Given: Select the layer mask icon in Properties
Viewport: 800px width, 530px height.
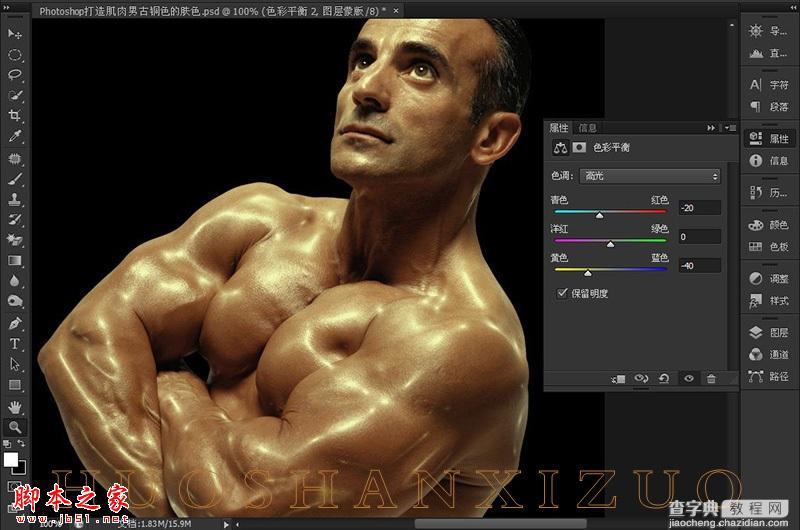Looking at the screenshot, I should point(579,147).
